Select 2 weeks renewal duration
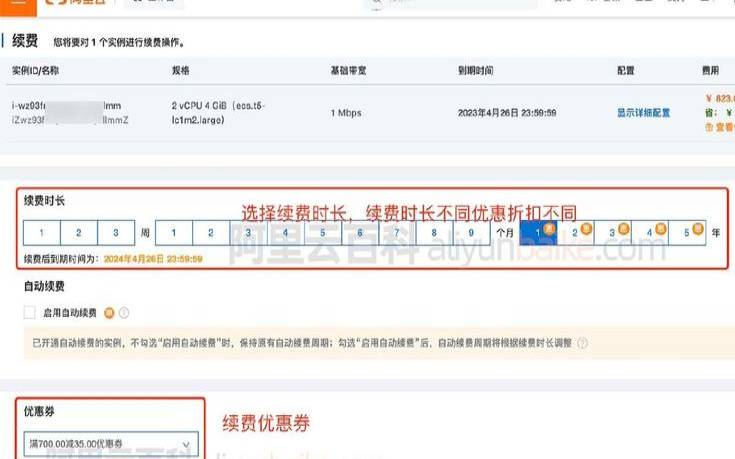 79,233
